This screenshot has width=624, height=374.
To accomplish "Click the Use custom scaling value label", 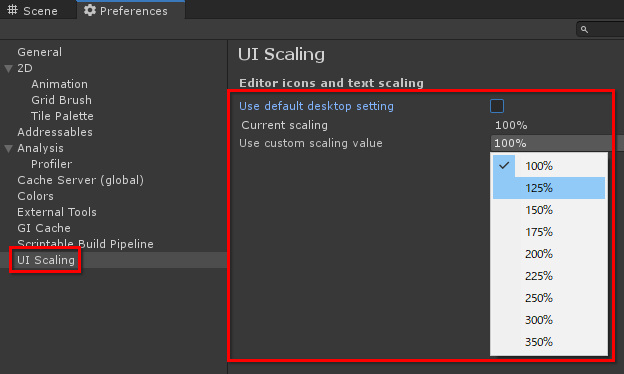I will coord(310,143).
